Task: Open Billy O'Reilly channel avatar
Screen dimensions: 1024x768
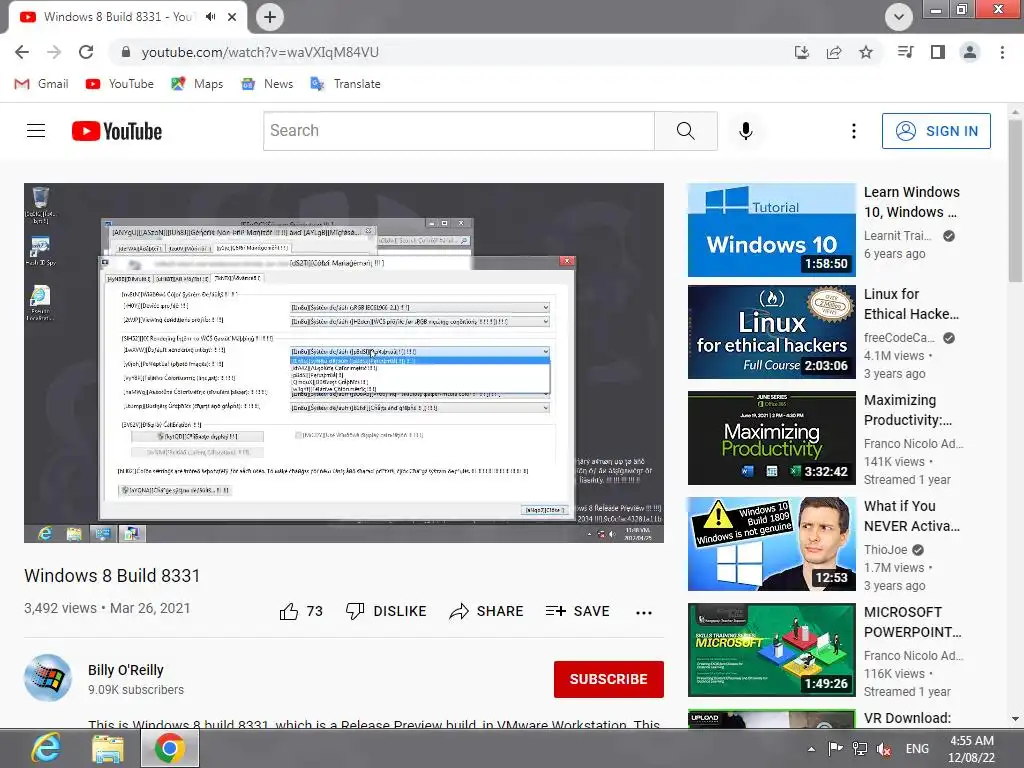Action: point(48,678)
